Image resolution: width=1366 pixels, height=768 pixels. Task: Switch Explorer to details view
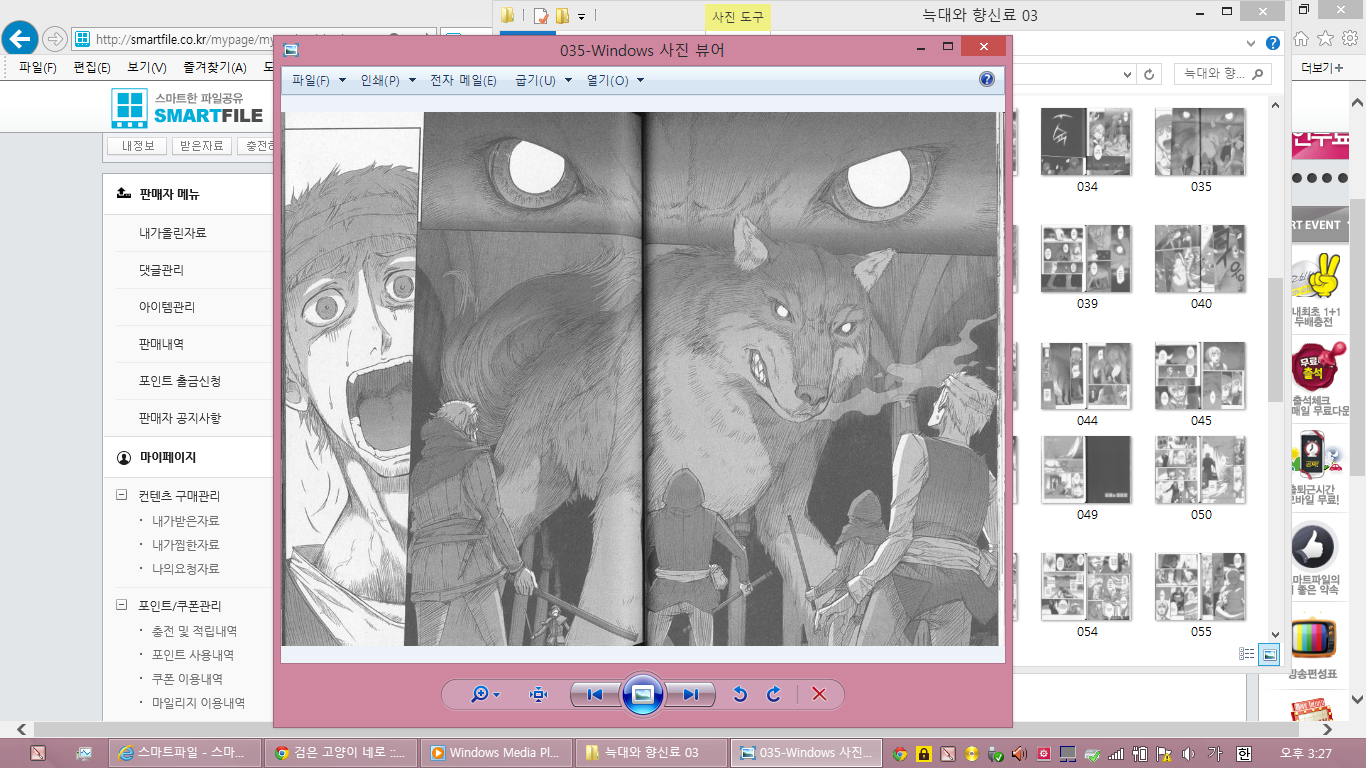pos(1247,654)
